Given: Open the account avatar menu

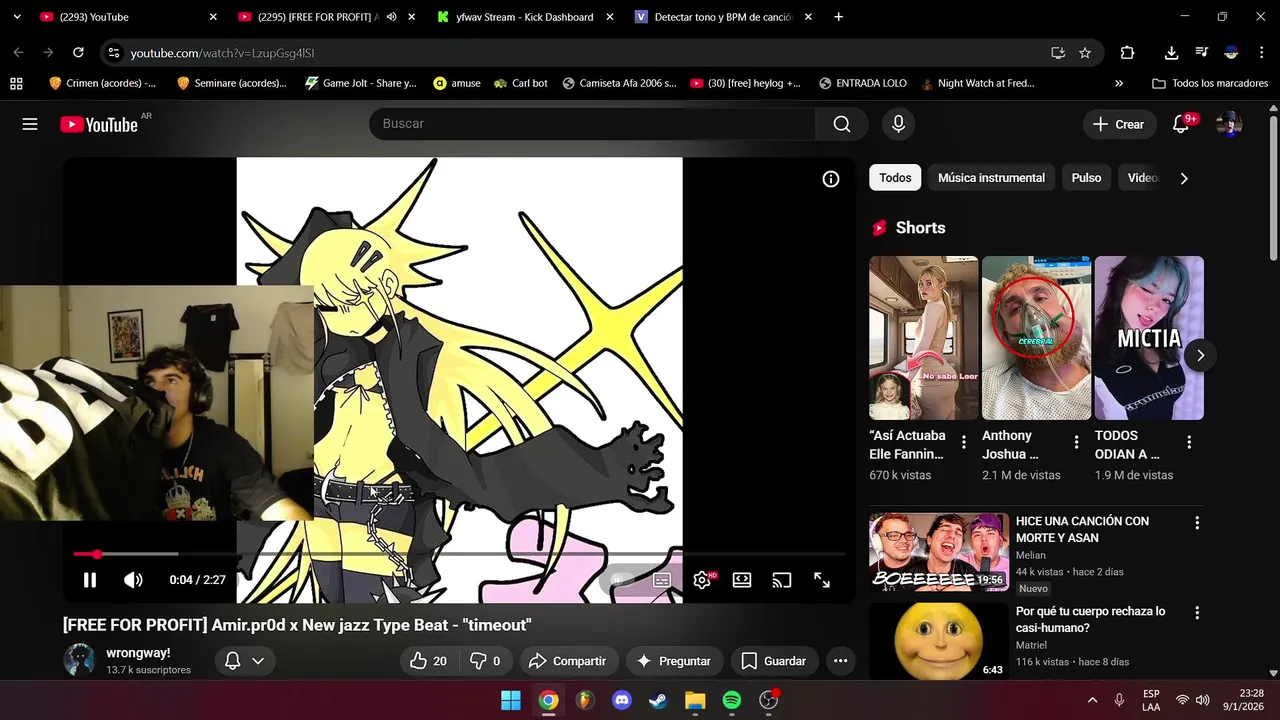Looking at the screenshot, I should coord(1229,124).
